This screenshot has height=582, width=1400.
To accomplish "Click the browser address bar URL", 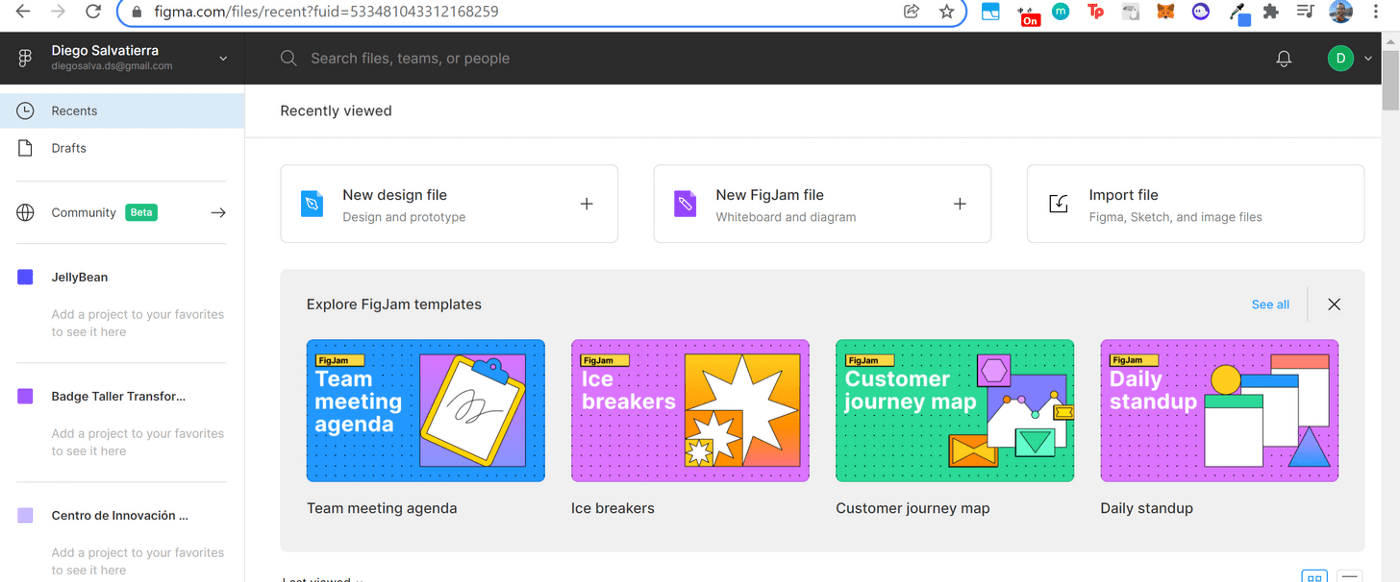I will [326, 12].
